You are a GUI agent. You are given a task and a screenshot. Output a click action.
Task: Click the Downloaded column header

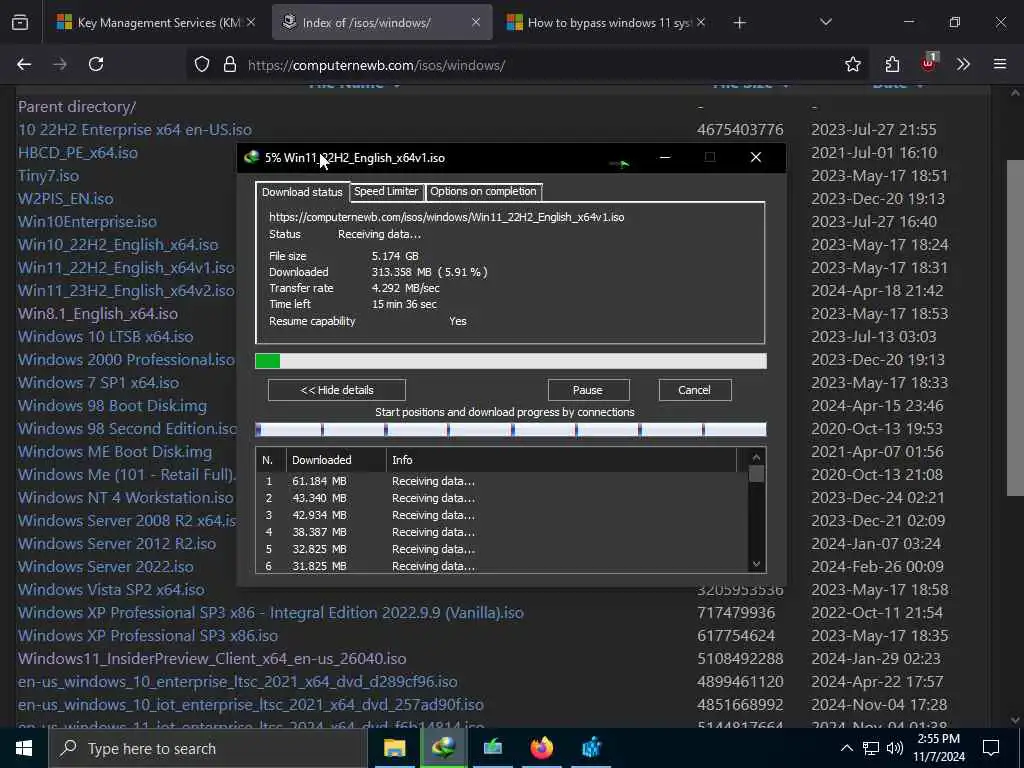336,460
